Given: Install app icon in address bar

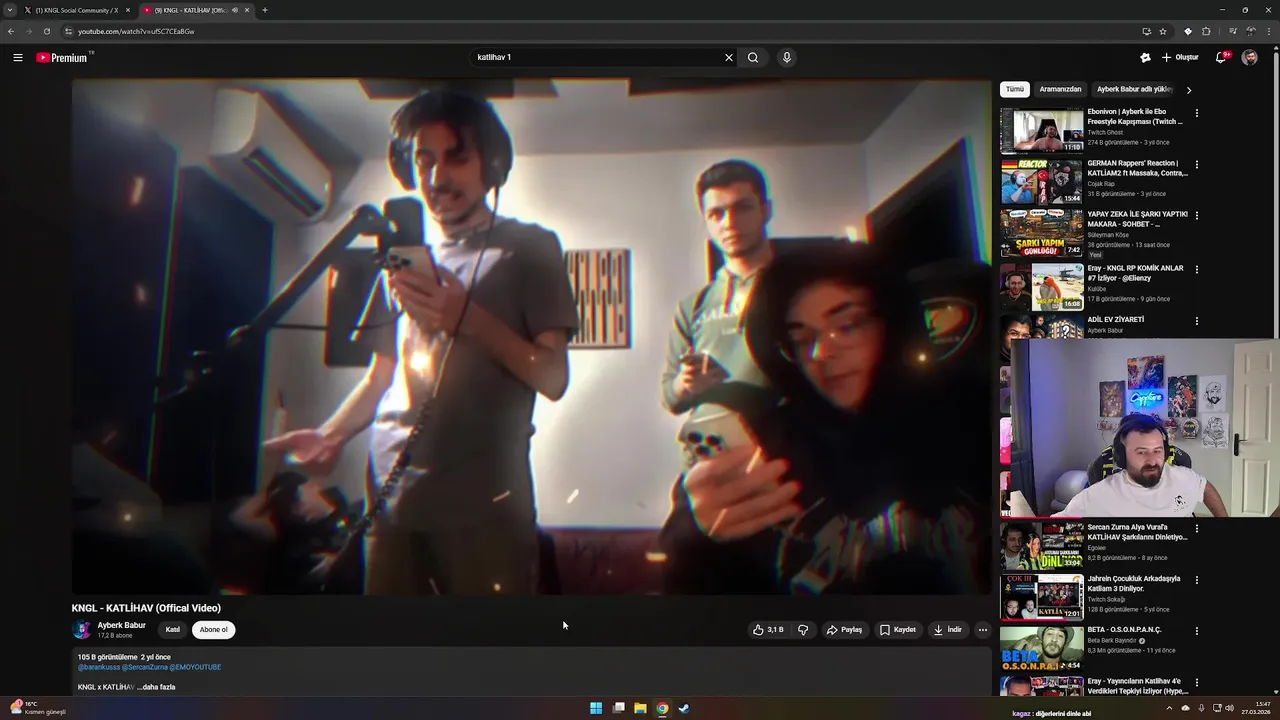Looking at the screenshot, I should pos(1146,32).
